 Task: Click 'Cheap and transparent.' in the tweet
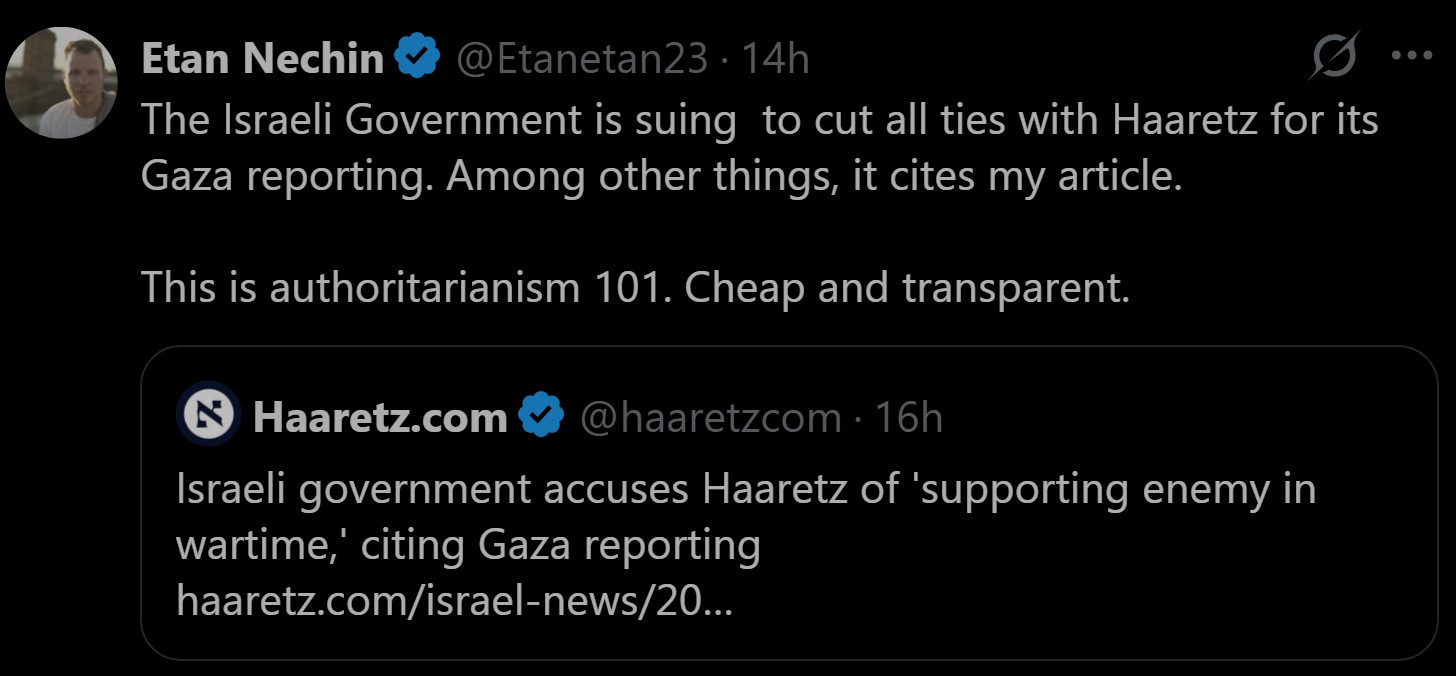click(907, 288)
